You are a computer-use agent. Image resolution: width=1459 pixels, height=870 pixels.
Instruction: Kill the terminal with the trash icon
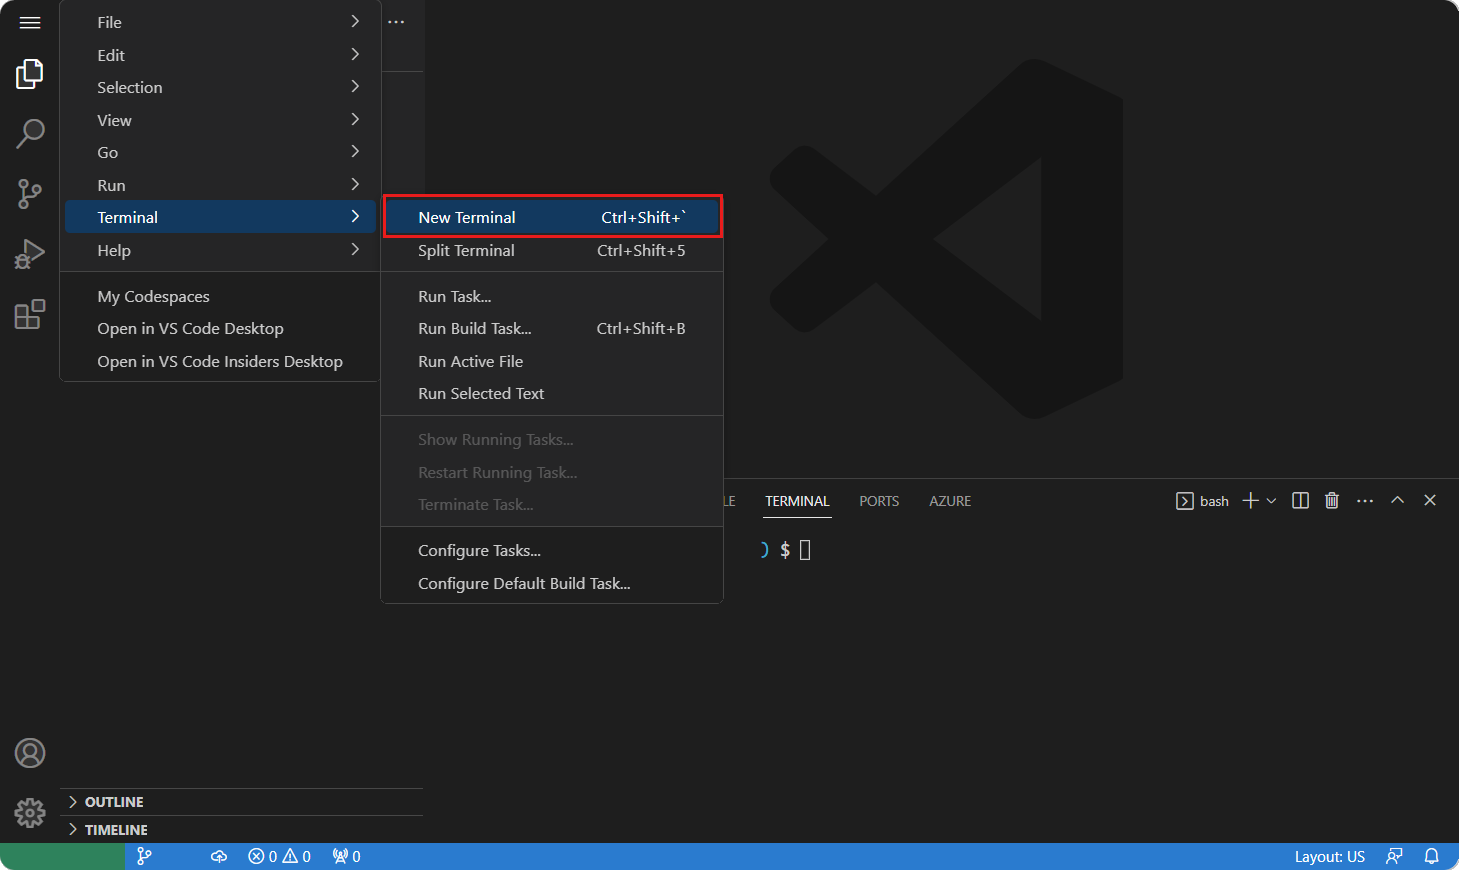coord(1331,500)
